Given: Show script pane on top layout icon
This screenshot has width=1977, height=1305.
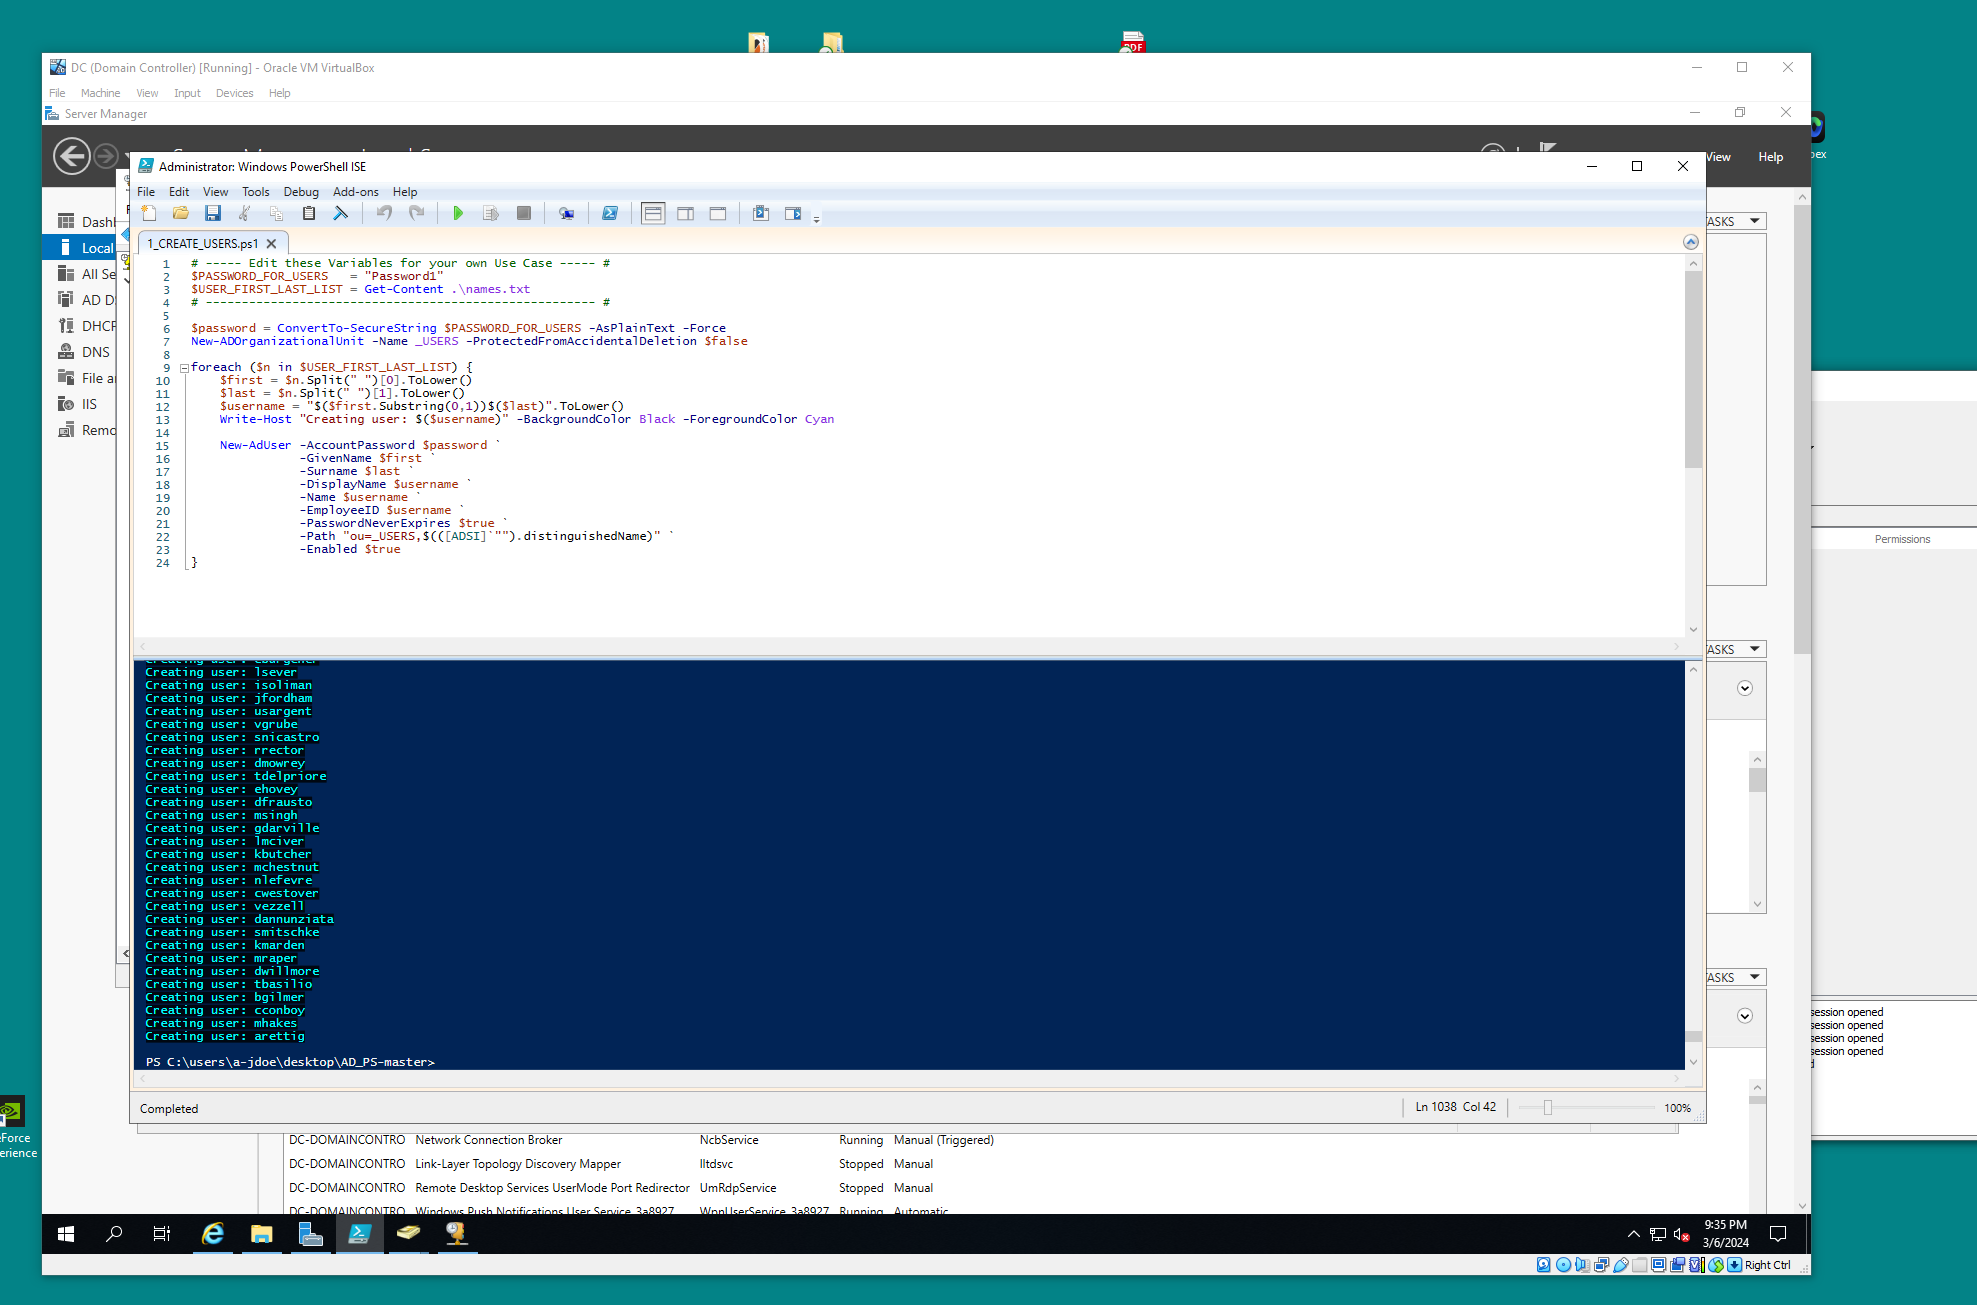Looking at the screenshot, I should [653, 213].
